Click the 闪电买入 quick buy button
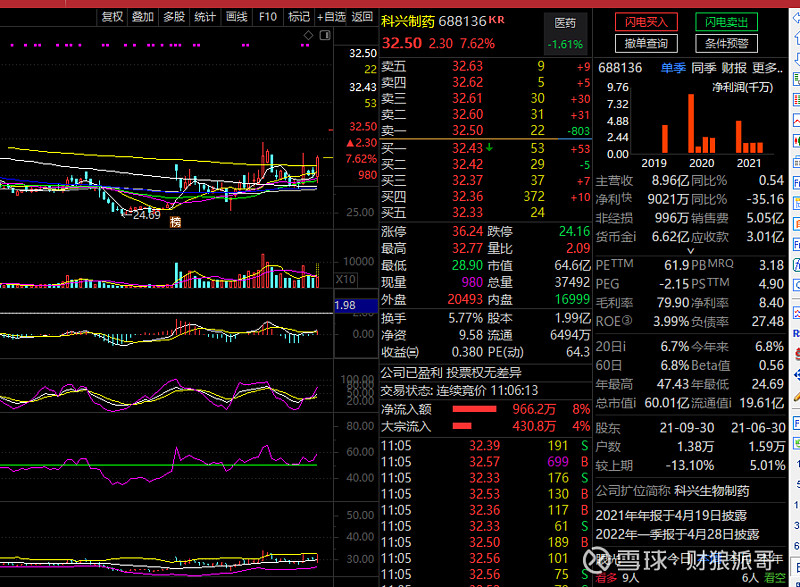 point(646,22)
